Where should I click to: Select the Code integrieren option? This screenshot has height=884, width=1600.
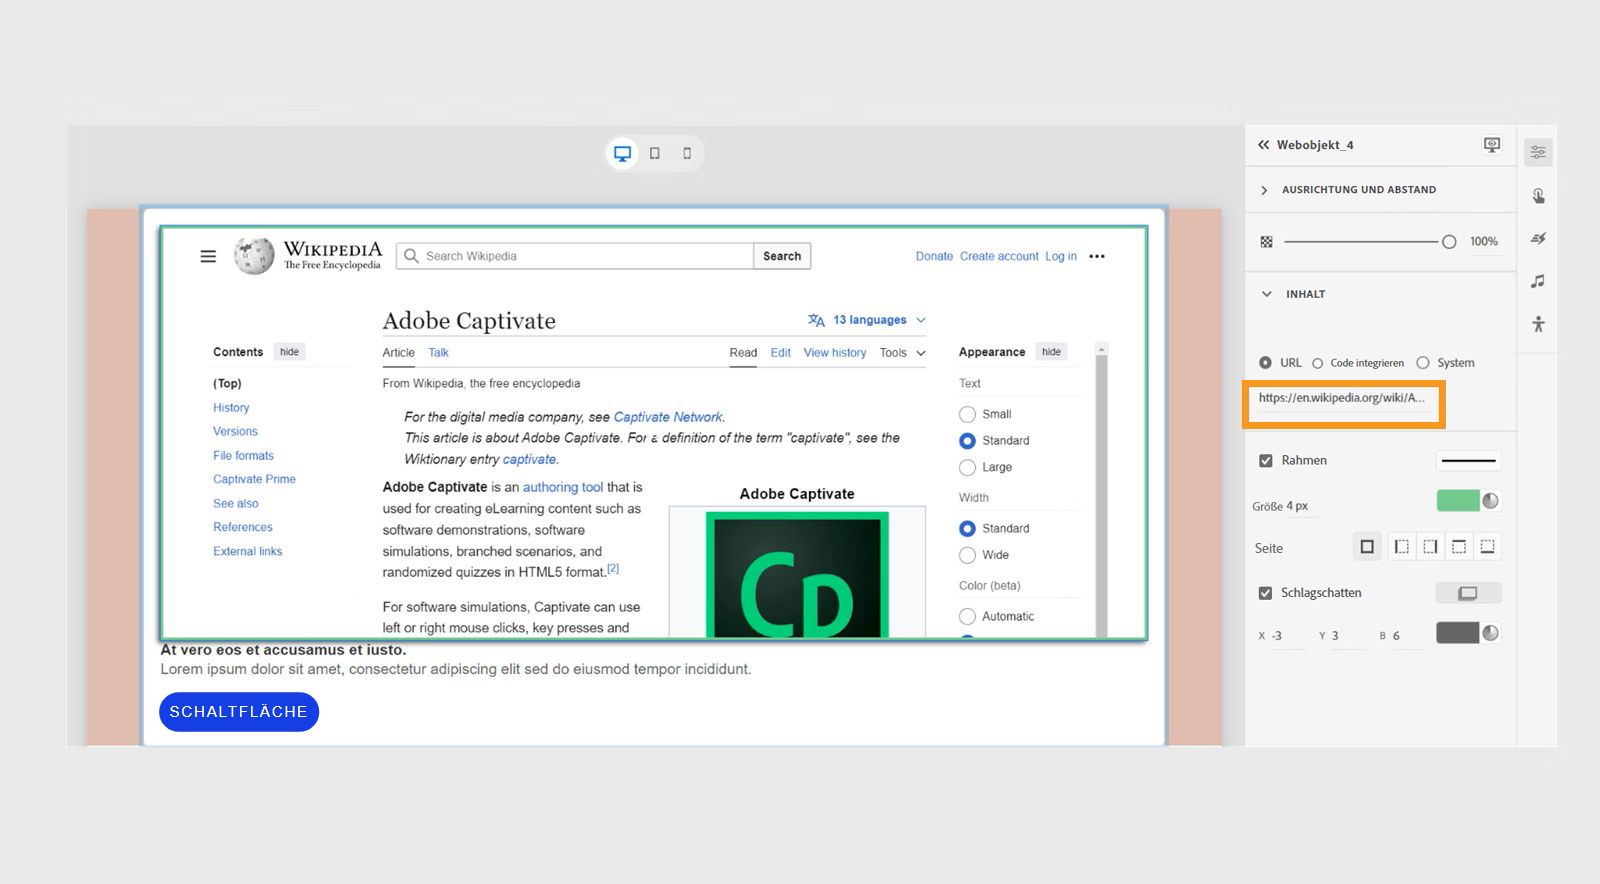1318,363
